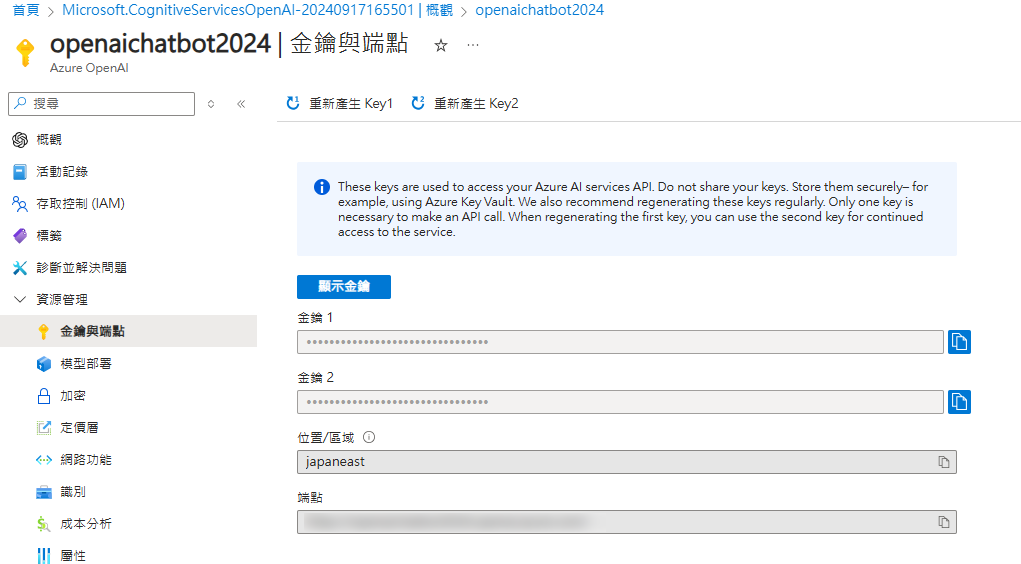Copy 金鑰 2 to clipboard
Screen dimensions: 1021x564
coord(959,402)
